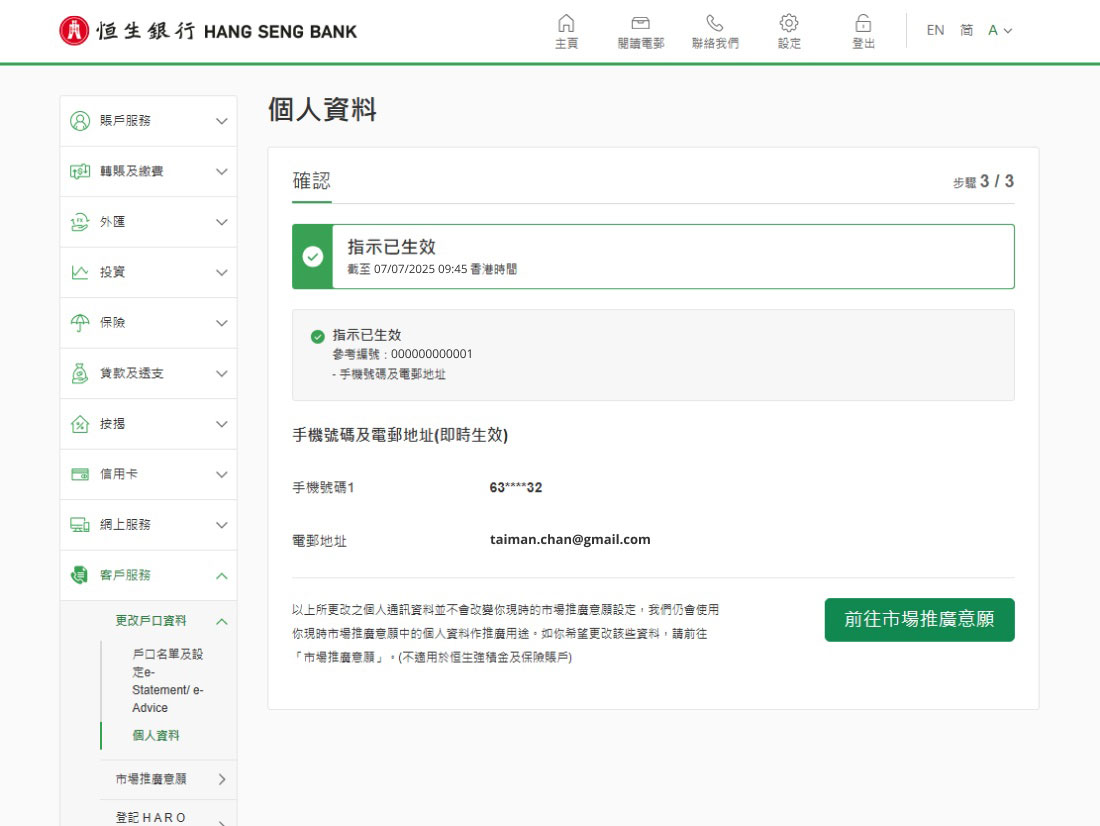Image resolution: width=1100 pixels, height=826 pixels.
Task: Expand the foreign exchange (外匯) menu chevron
Action: pyautogui.click(x=222, y=222)
